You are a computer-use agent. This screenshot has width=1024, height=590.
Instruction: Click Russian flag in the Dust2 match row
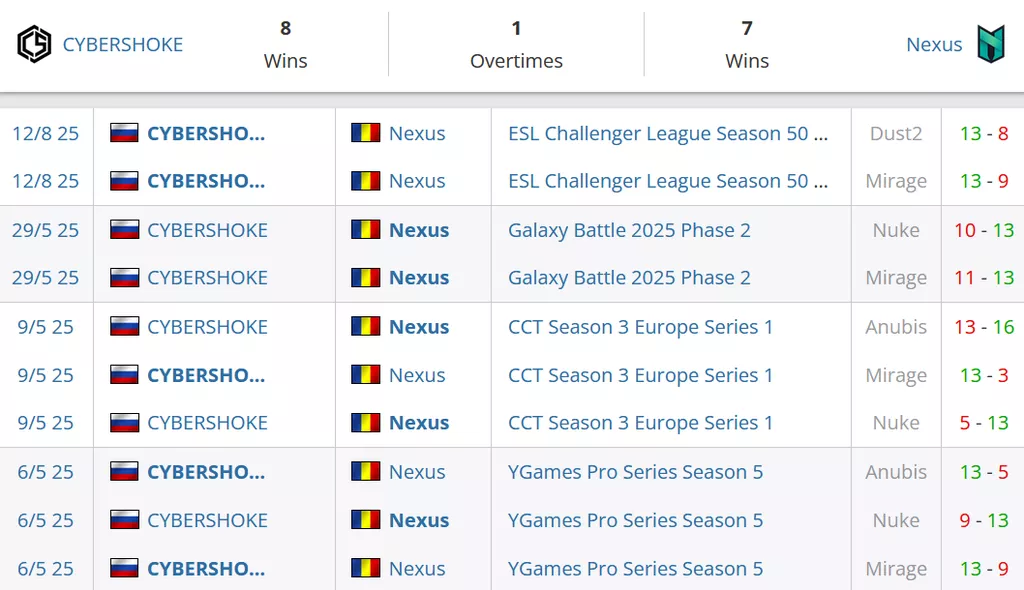pos(124,133)
